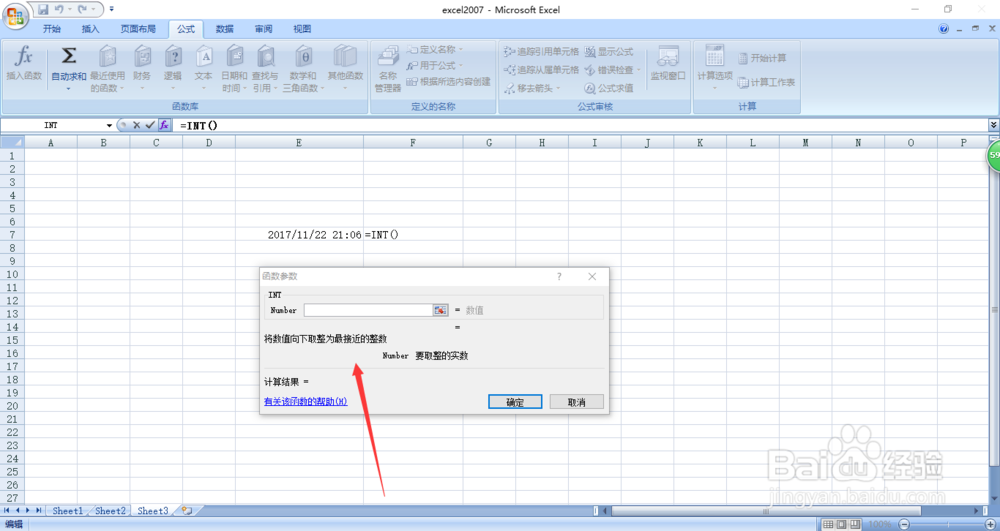Switch to the 插入 ribbon tab

(x=91, y=29)
